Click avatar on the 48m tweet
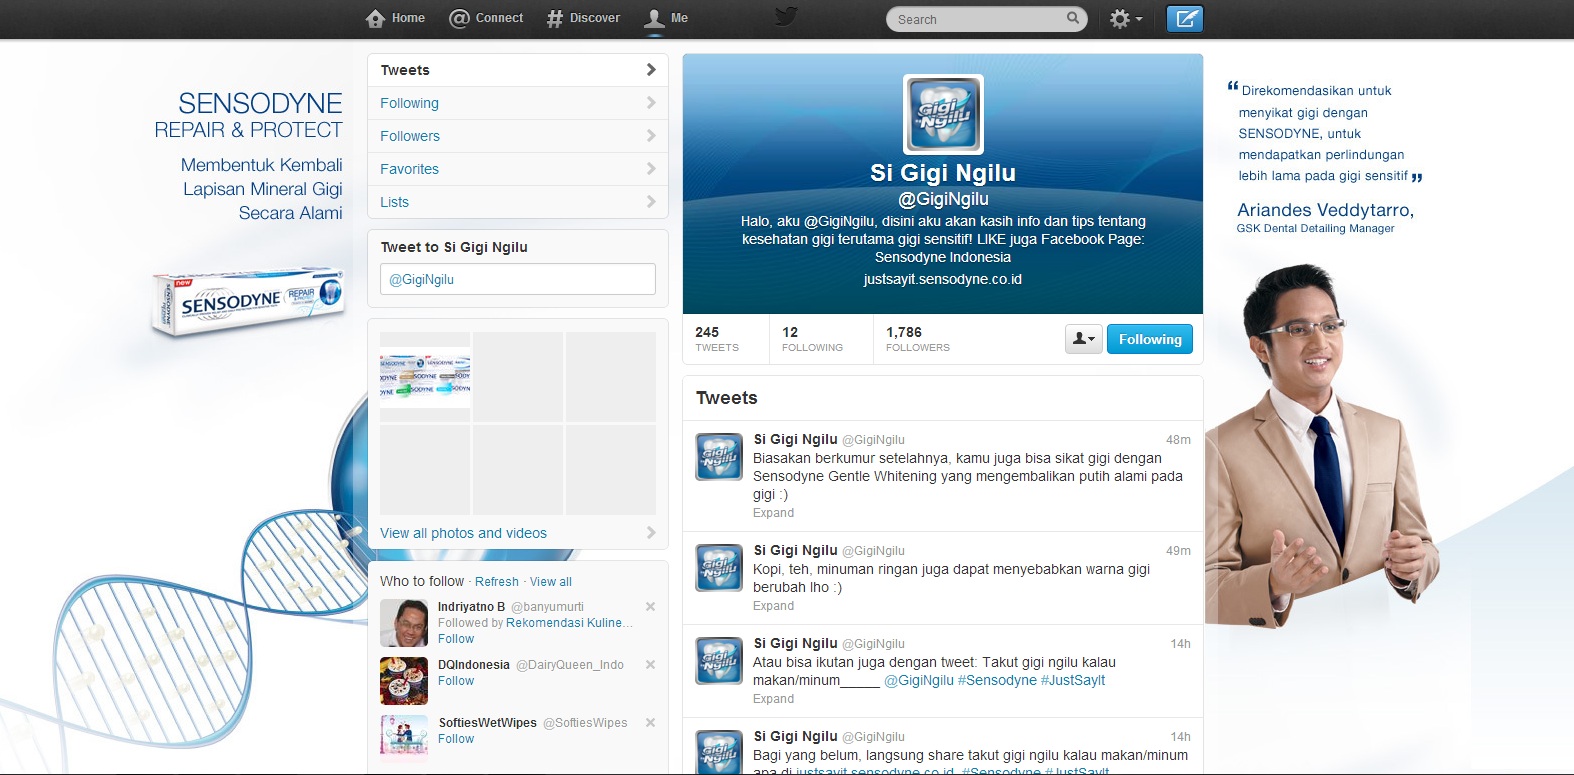 pyautogui.click(x=719, y=457)
